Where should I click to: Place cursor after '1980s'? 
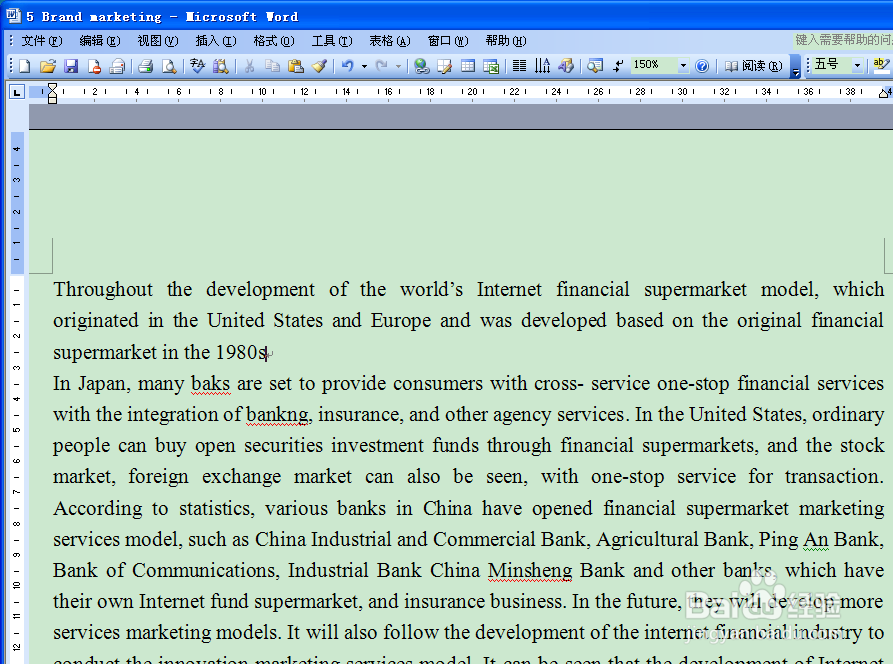tap(267, 353)
